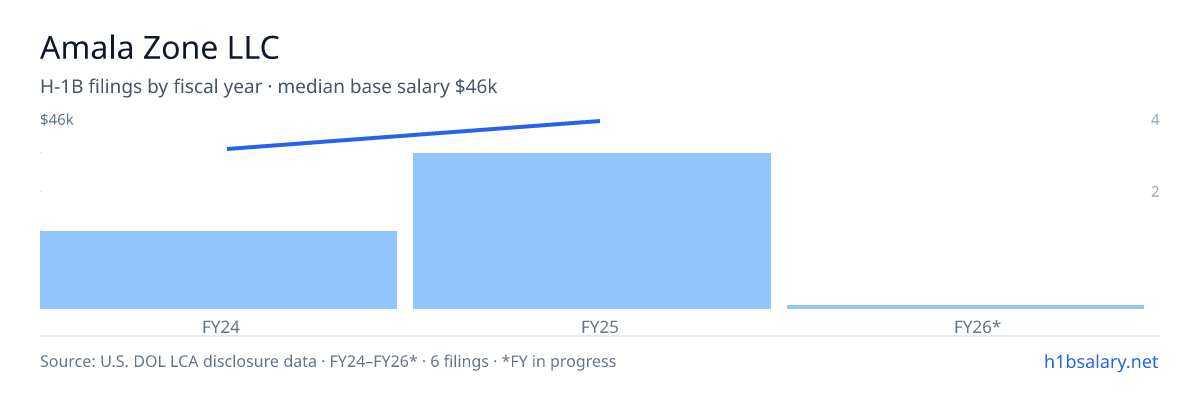Click the Amala Zone LLC title
The image size is (1200, 400).
coord(160,47)
